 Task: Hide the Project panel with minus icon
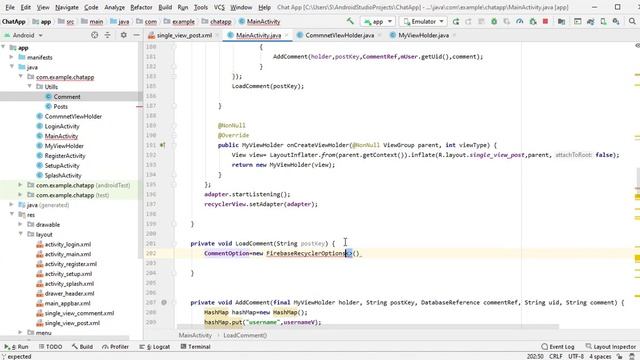tap(136, 35)
